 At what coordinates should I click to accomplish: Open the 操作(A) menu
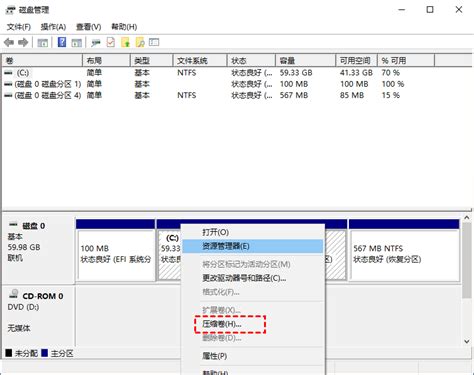[x=53, y=27]
